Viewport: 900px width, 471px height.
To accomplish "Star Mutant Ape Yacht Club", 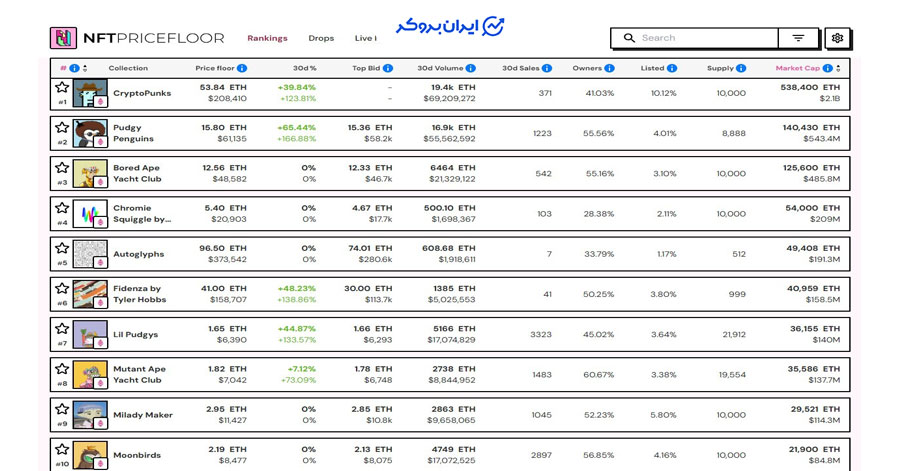I will (62, 368).
